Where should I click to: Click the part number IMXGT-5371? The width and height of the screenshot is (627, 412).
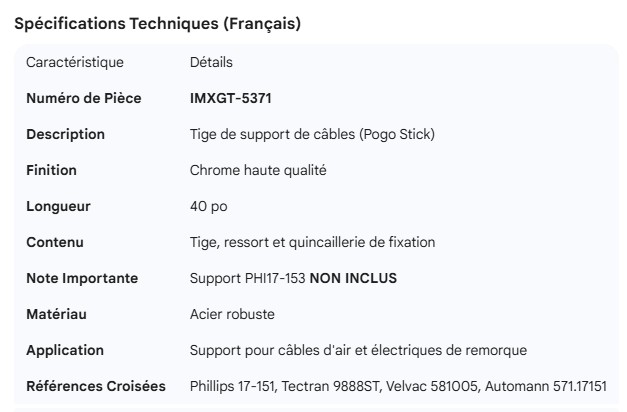(x=231, y=98)
